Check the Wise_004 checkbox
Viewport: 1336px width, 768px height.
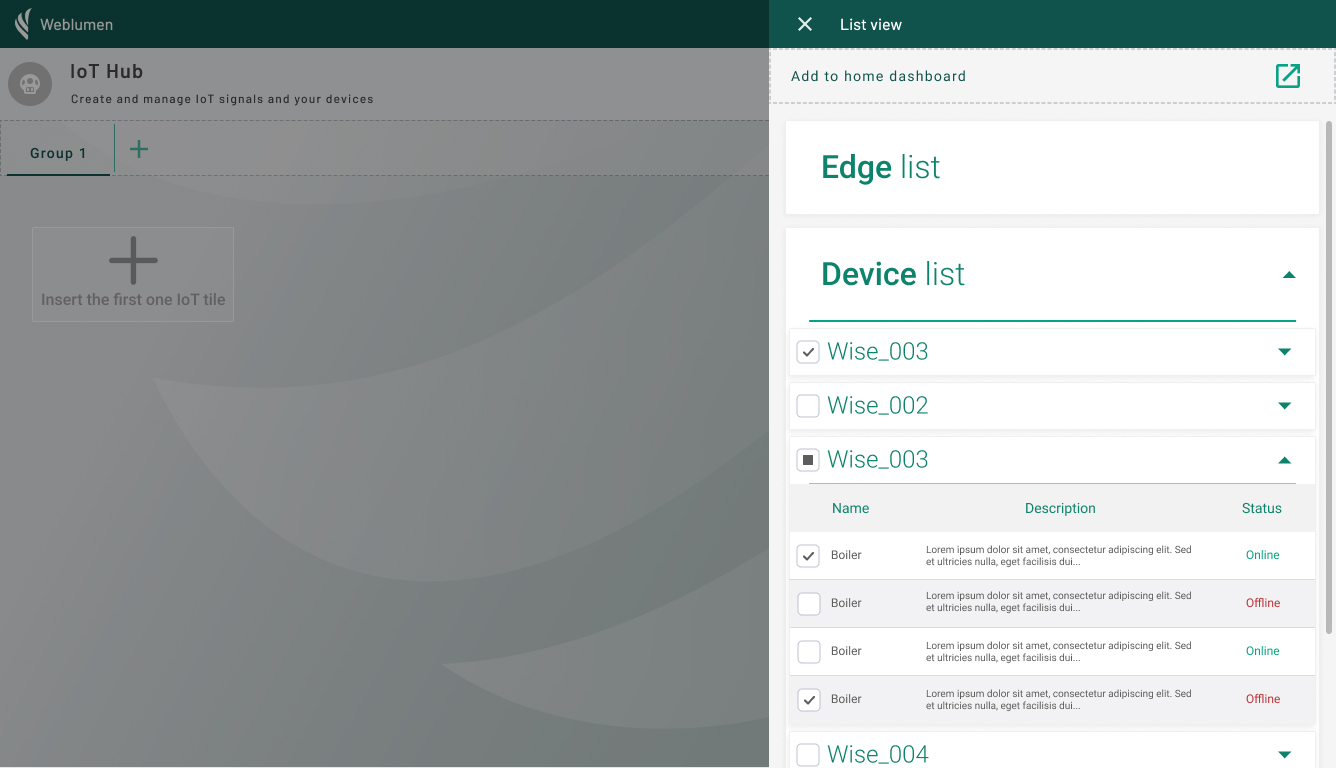coord(808,755)
